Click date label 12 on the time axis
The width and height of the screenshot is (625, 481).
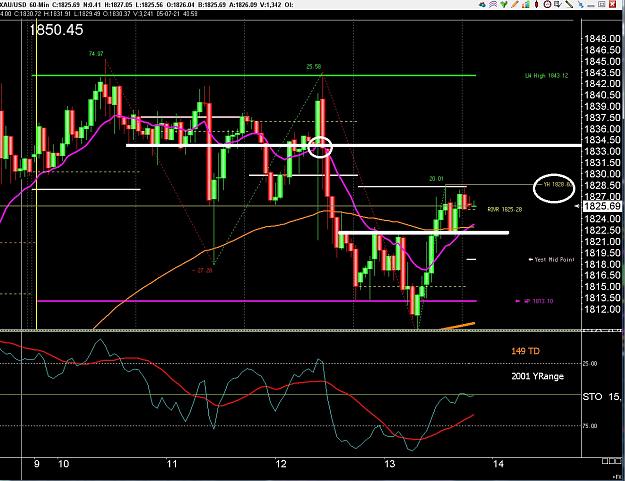[281, 464]
